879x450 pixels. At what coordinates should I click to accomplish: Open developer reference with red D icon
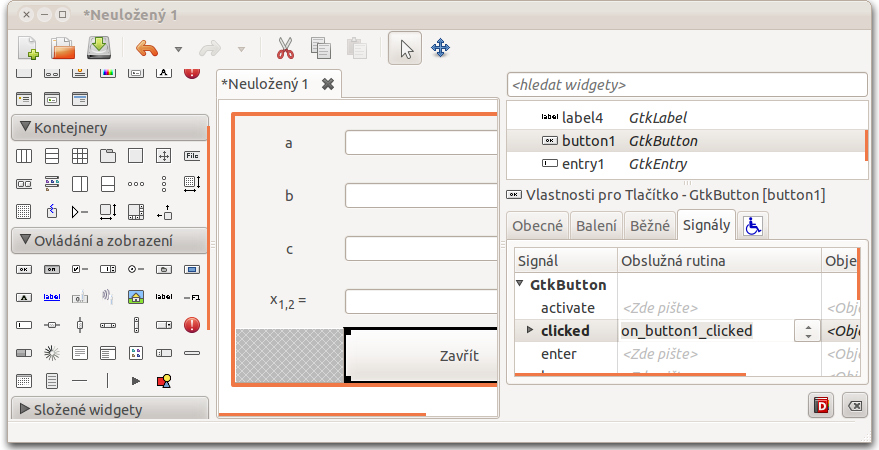coord(821,405)
